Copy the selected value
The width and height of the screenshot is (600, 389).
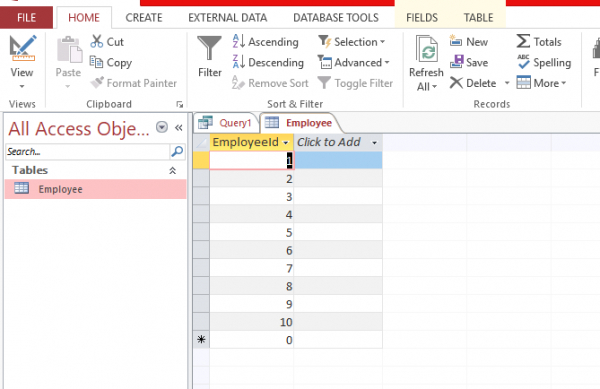(x=111, y=62)
